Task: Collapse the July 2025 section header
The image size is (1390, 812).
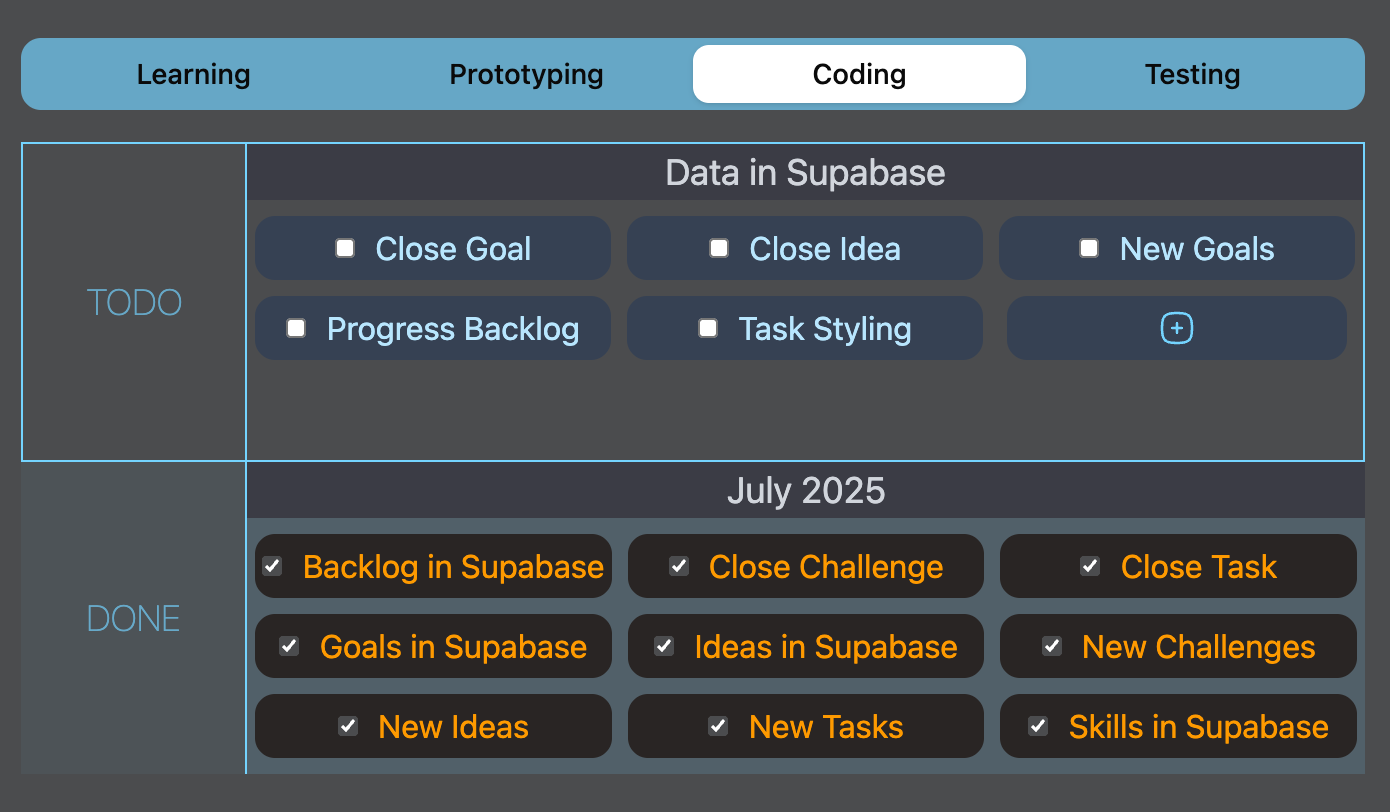Action: (x=805, y=491)
